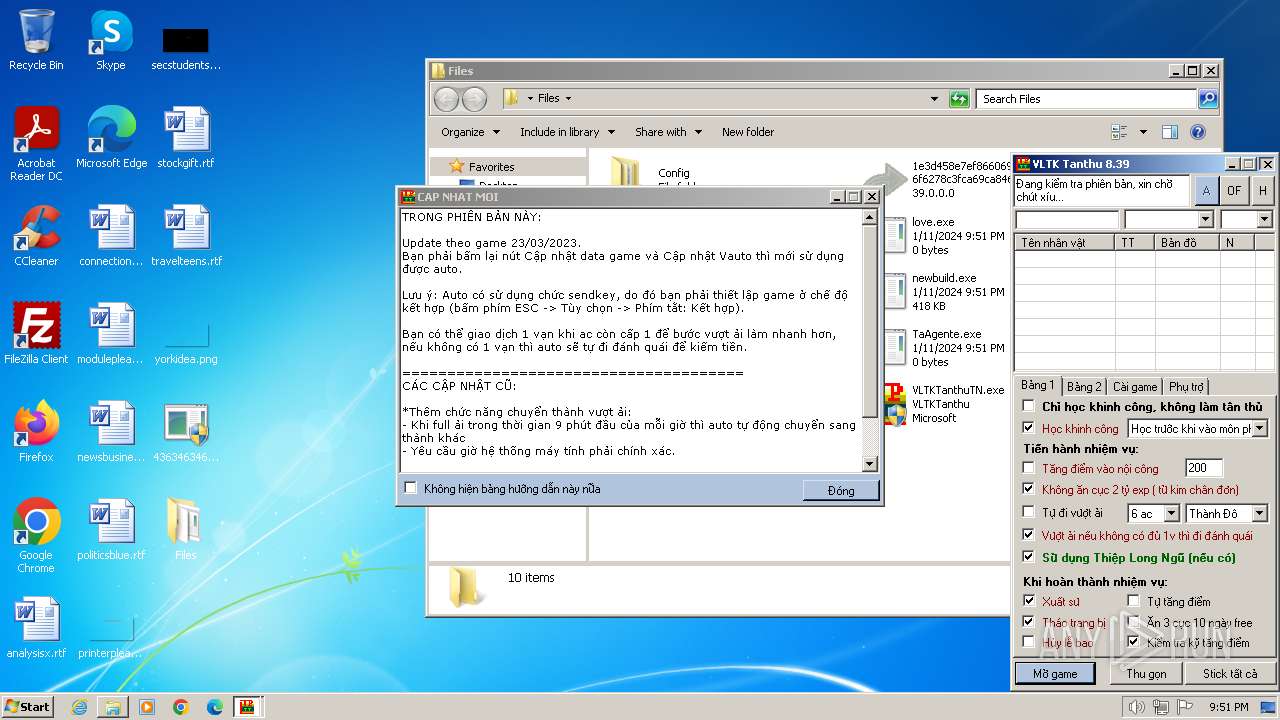Screen dimensions: 1280x720
Task: Click the update dialog scrollbar down arrow
Action: (869, 463)
